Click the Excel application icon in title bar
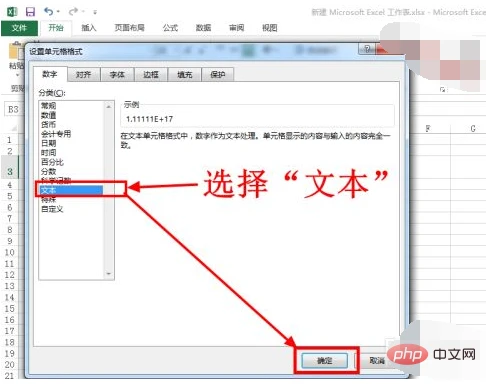Viewport: 486px width, 387px height. tap(12, 12)
